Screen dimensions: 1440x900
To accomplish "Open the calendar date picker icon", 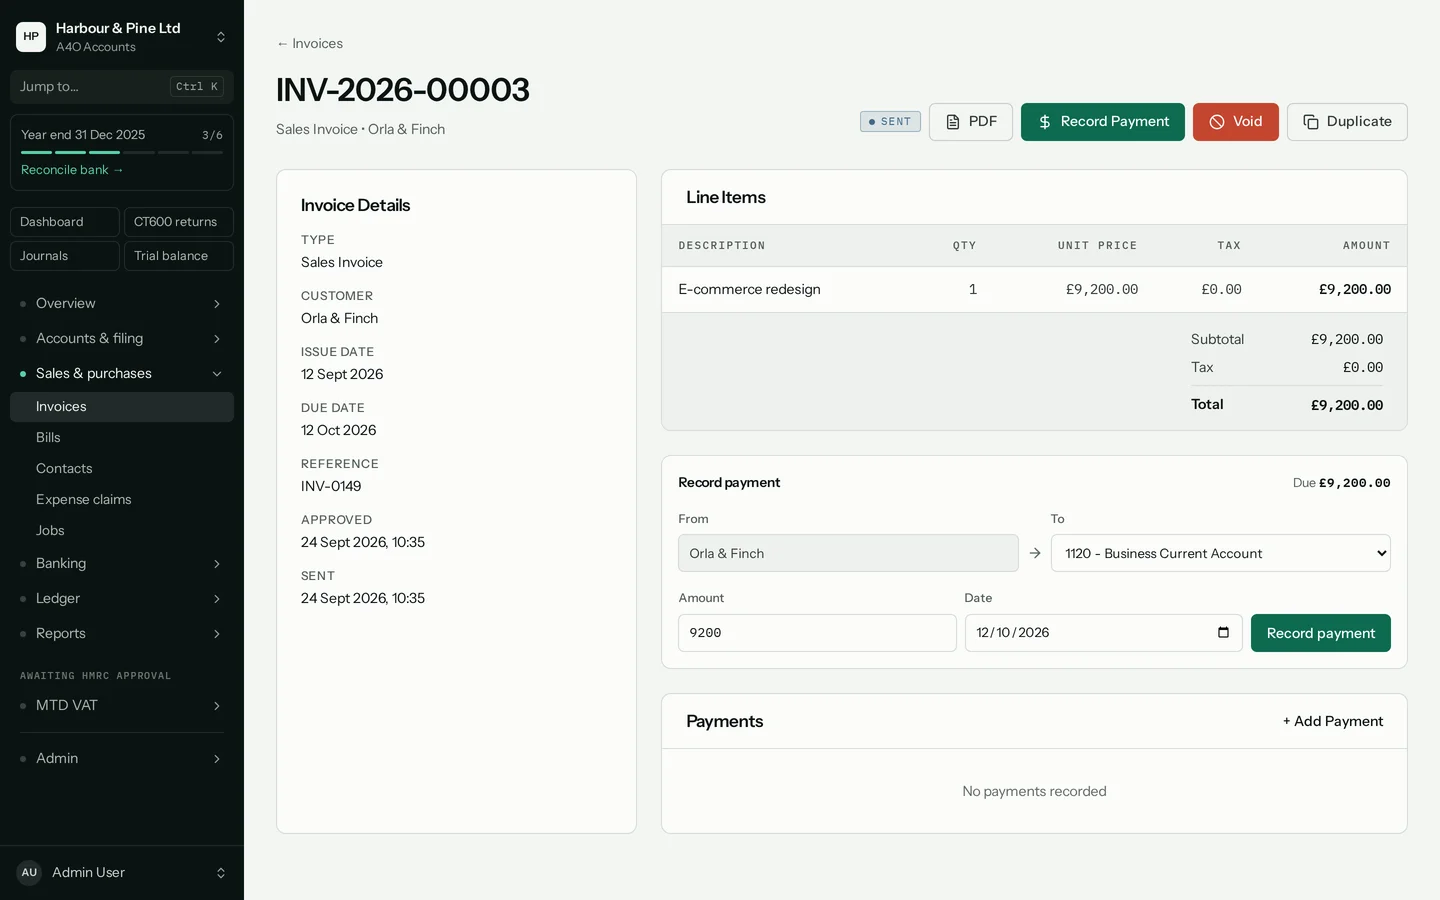I will click(x=1223, y=633).
